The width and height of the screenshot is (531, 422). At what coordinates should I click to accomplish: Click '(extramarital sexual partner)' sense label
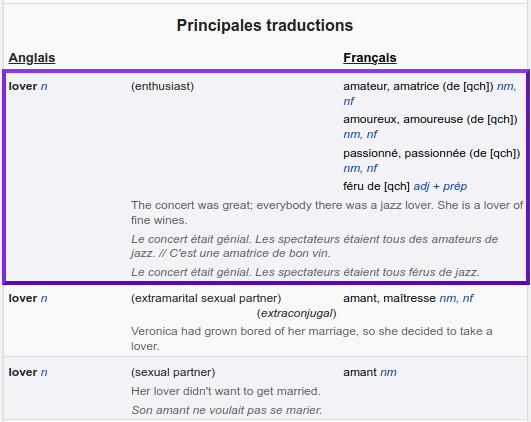coord(206,298)
